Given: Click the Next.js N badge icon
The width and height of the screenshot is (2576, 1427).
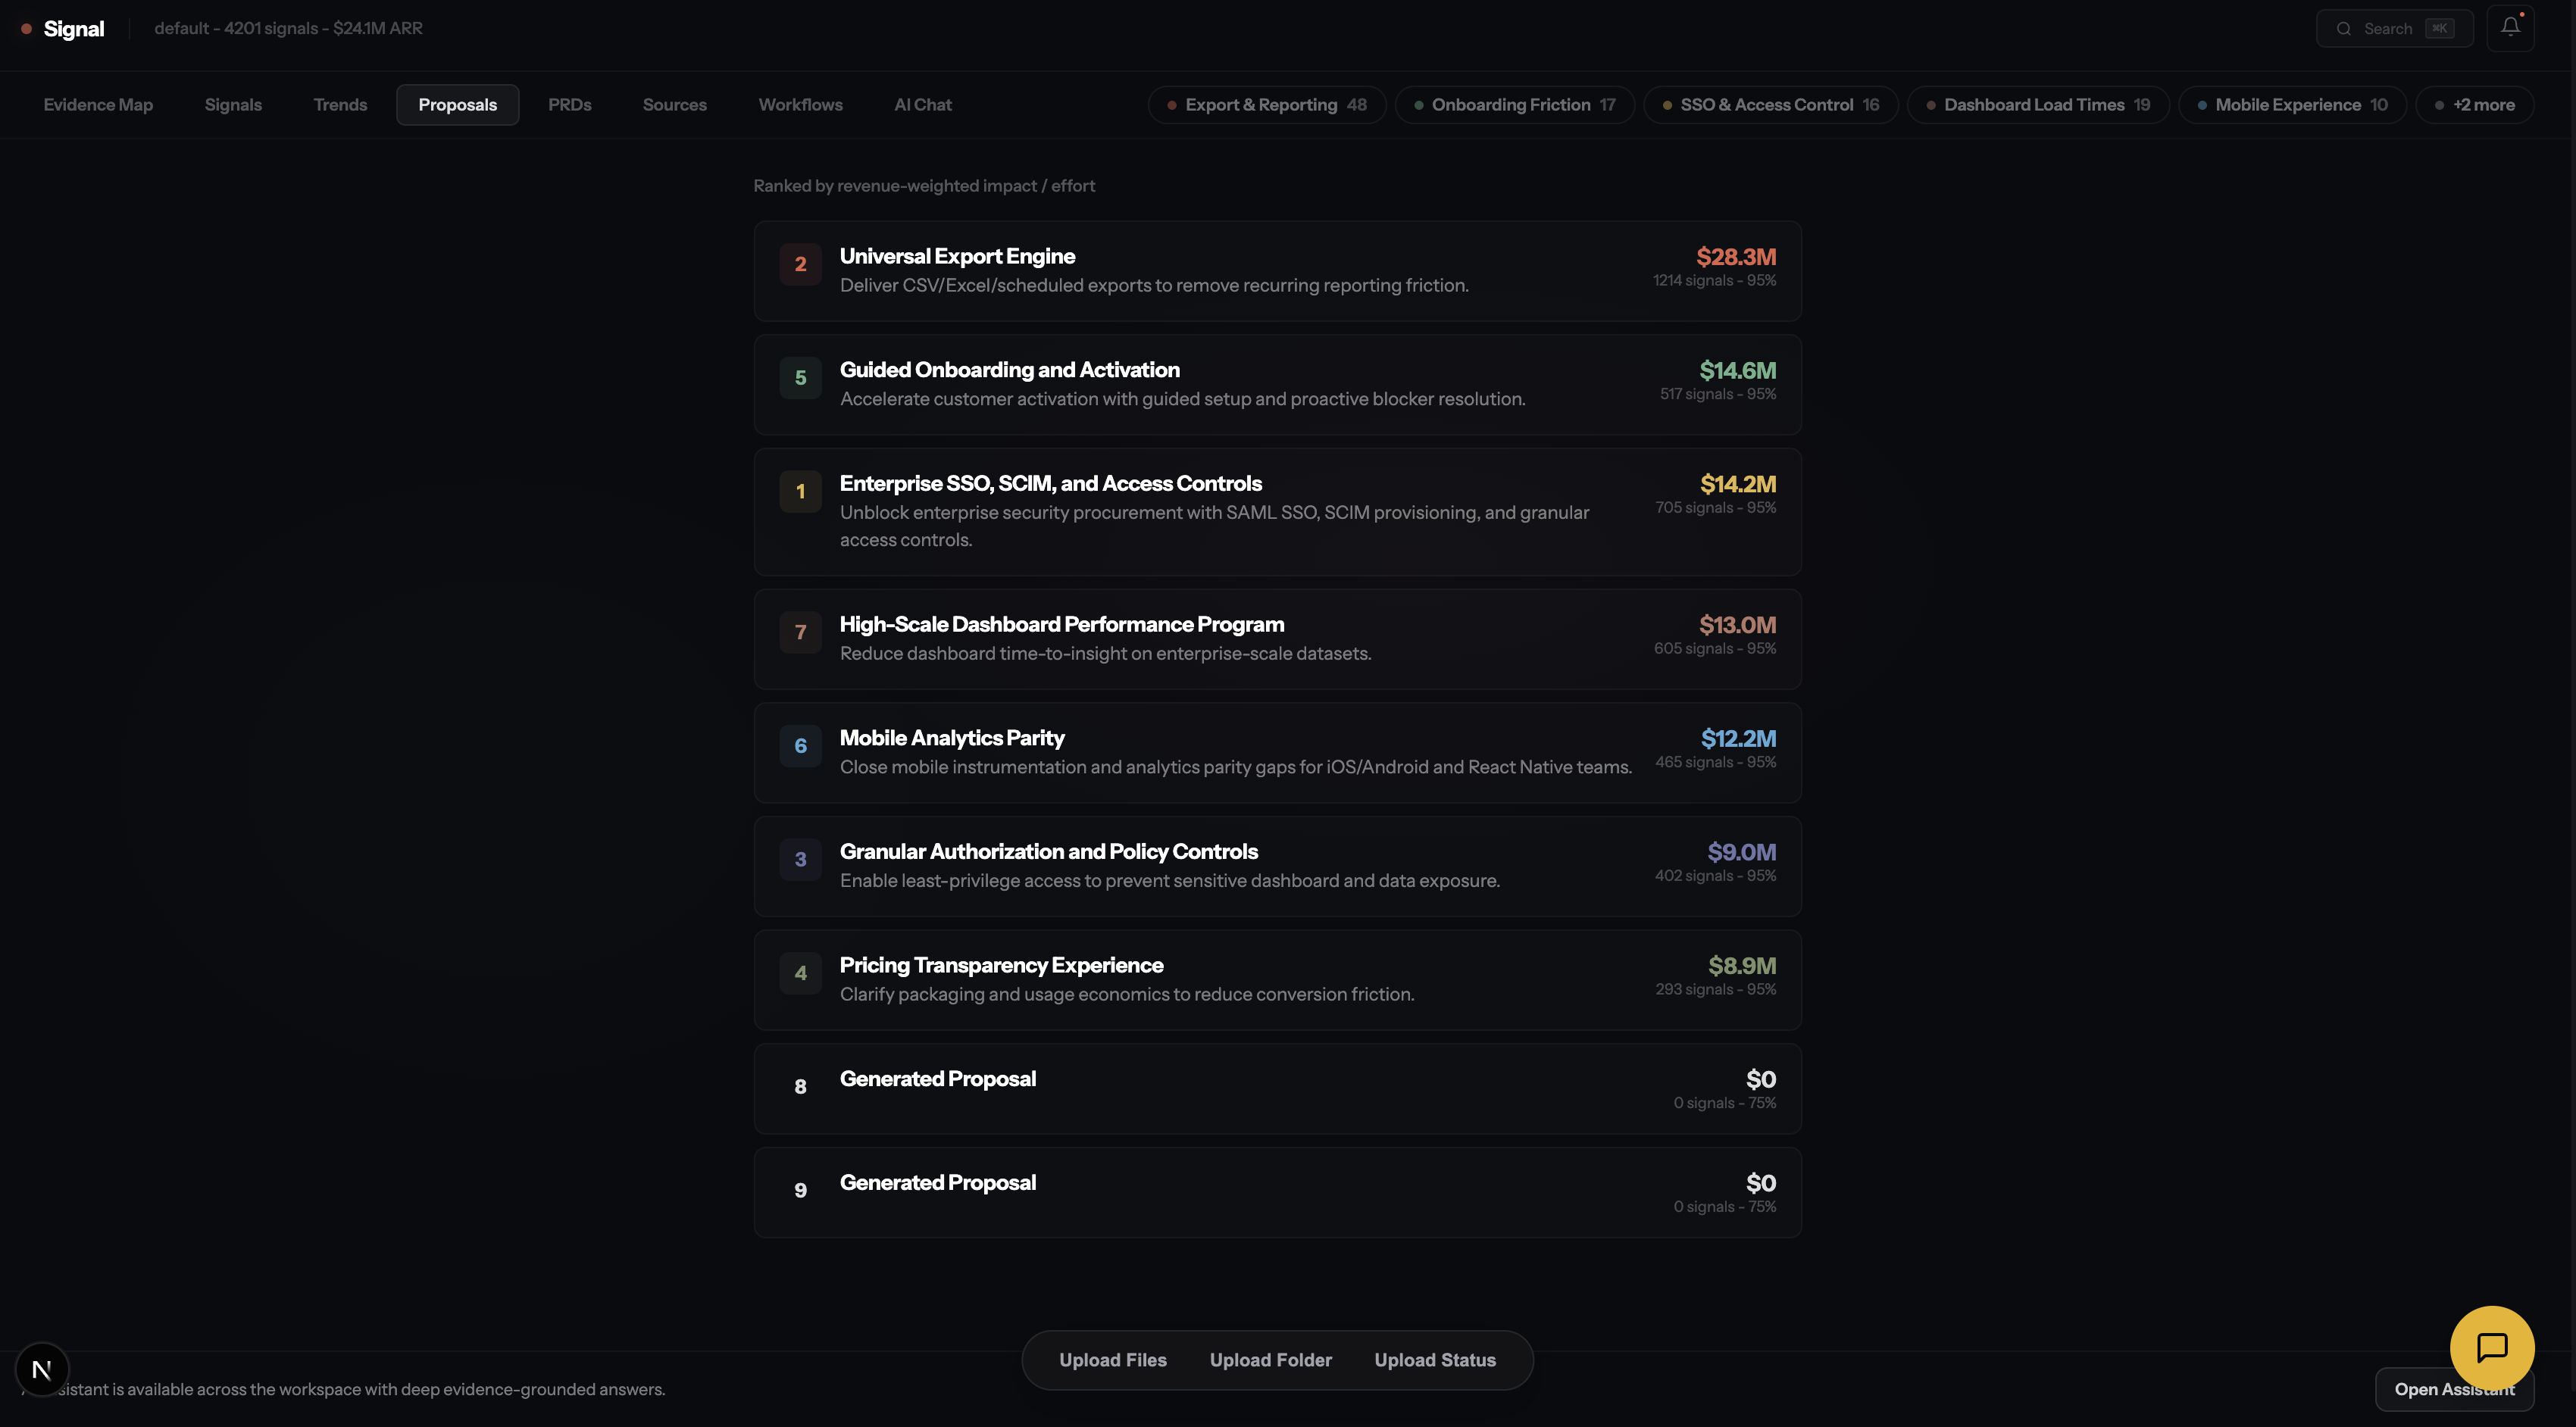Looking at the screenshot, I should click(x=42, y=1369).
